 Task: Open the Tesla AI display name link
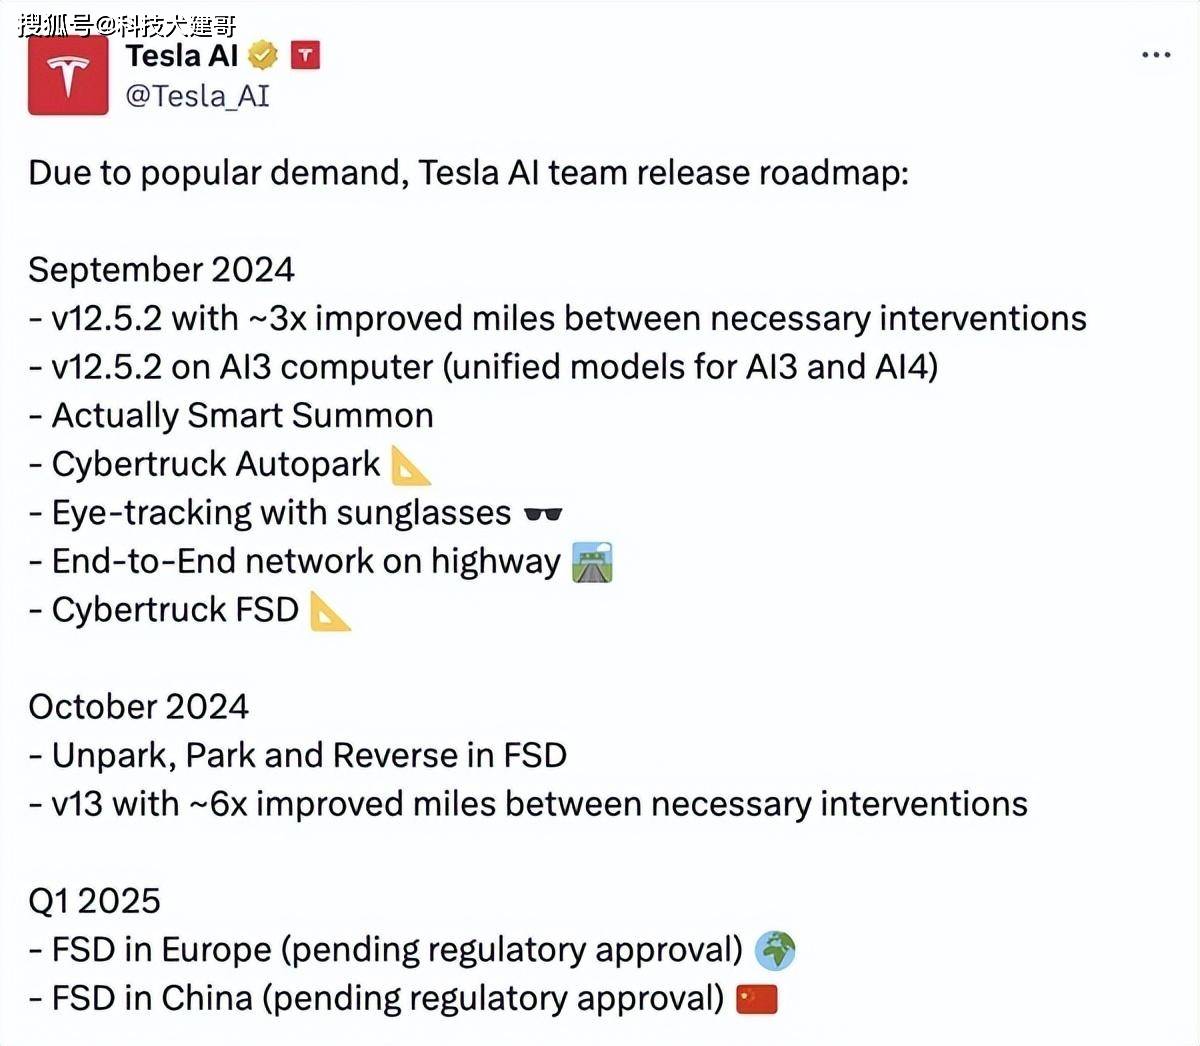click(182, 56)
